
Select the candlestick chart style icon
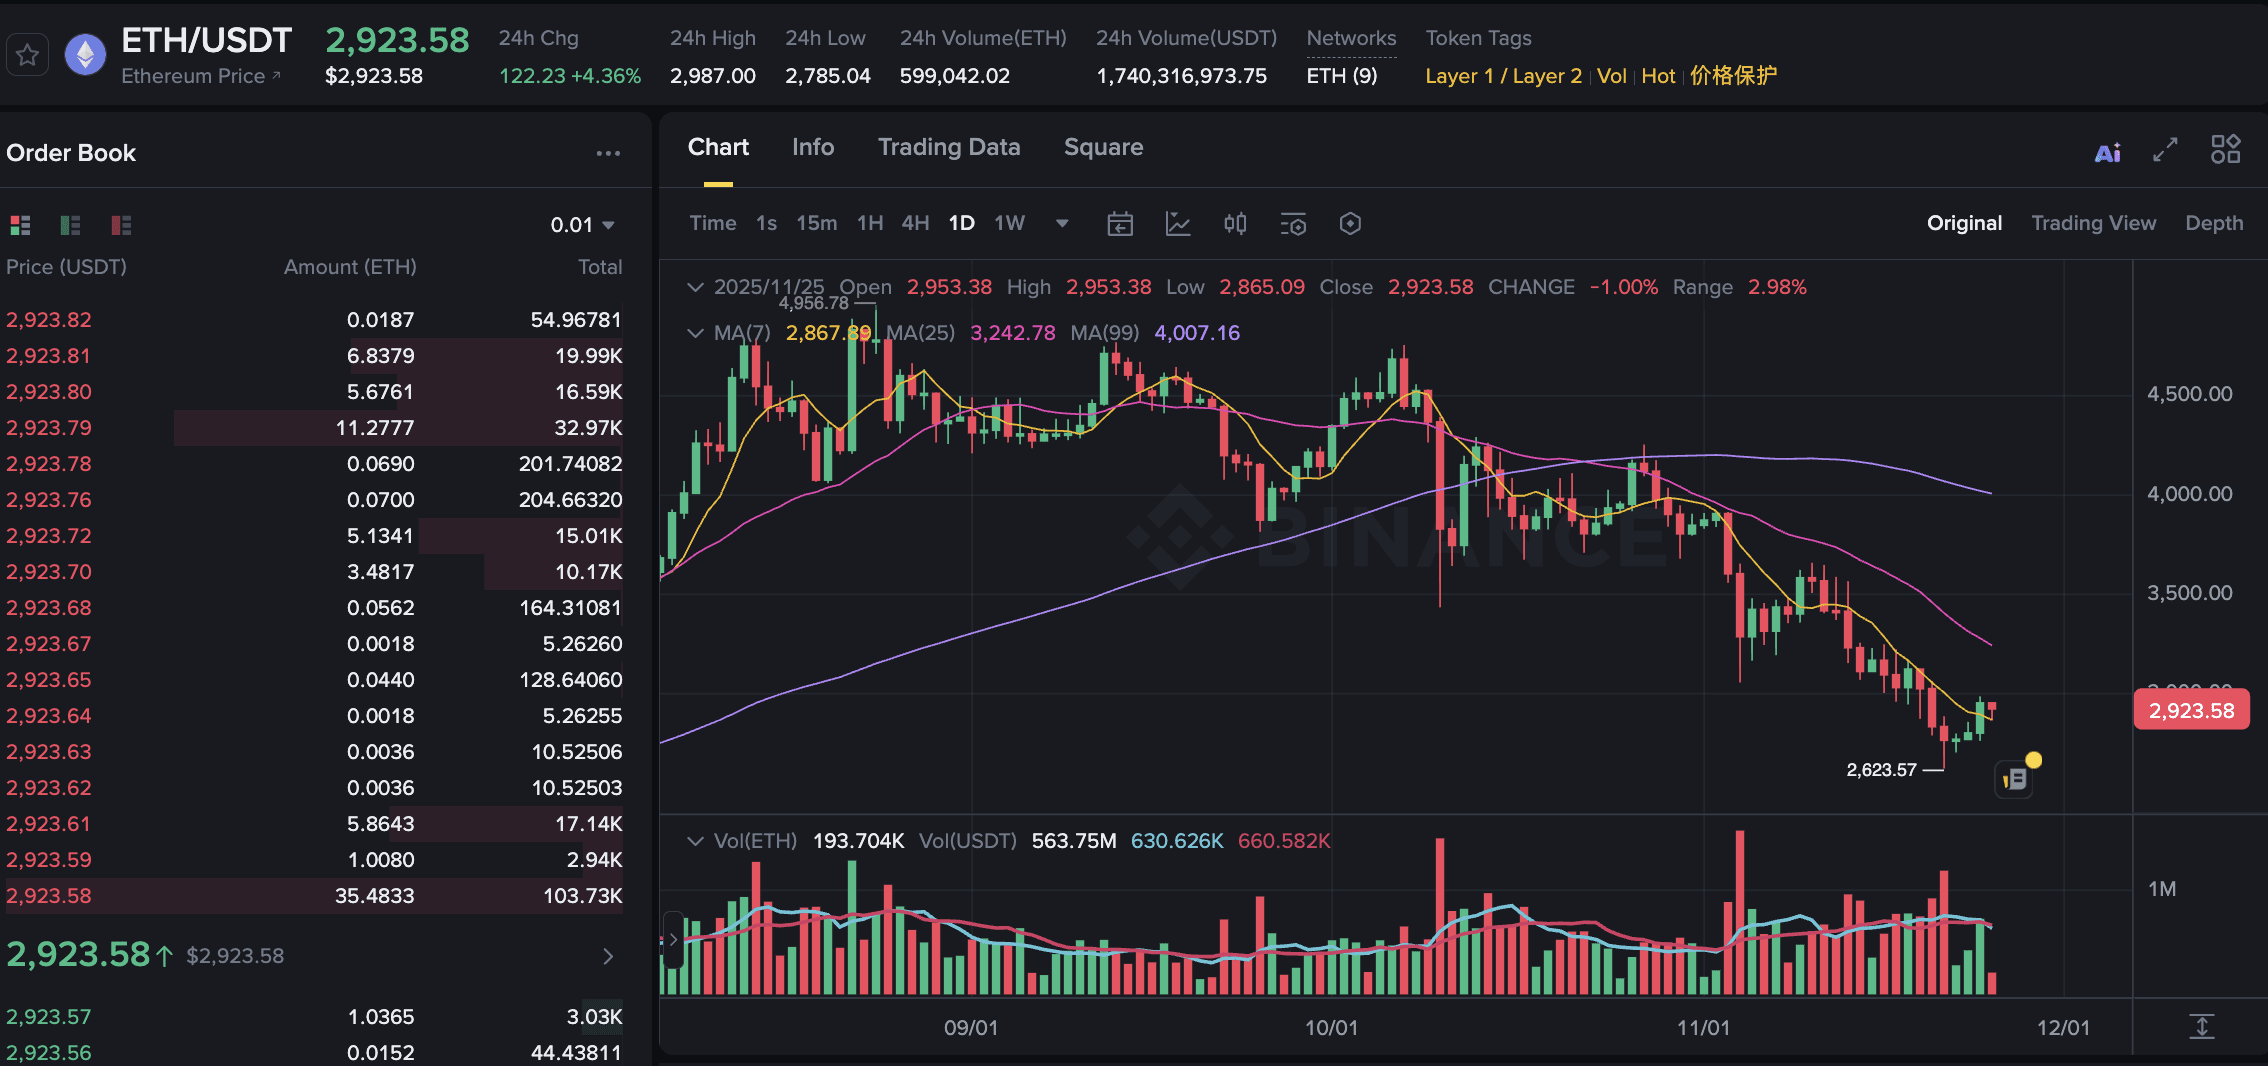tap(1235, 223)
